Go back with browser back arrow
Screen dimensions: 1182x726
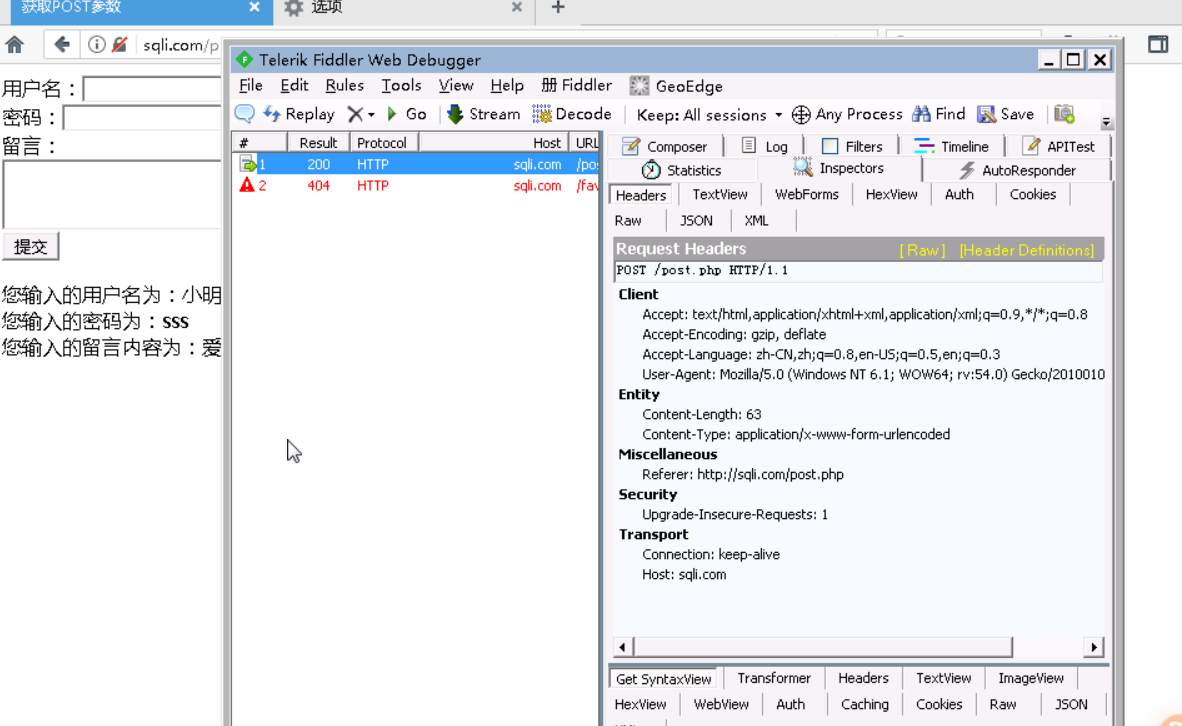click(x=62, y=44)
